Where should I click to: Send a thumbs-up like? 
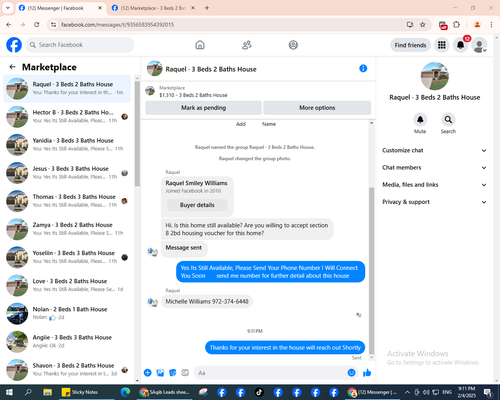(x=367, y=373)
